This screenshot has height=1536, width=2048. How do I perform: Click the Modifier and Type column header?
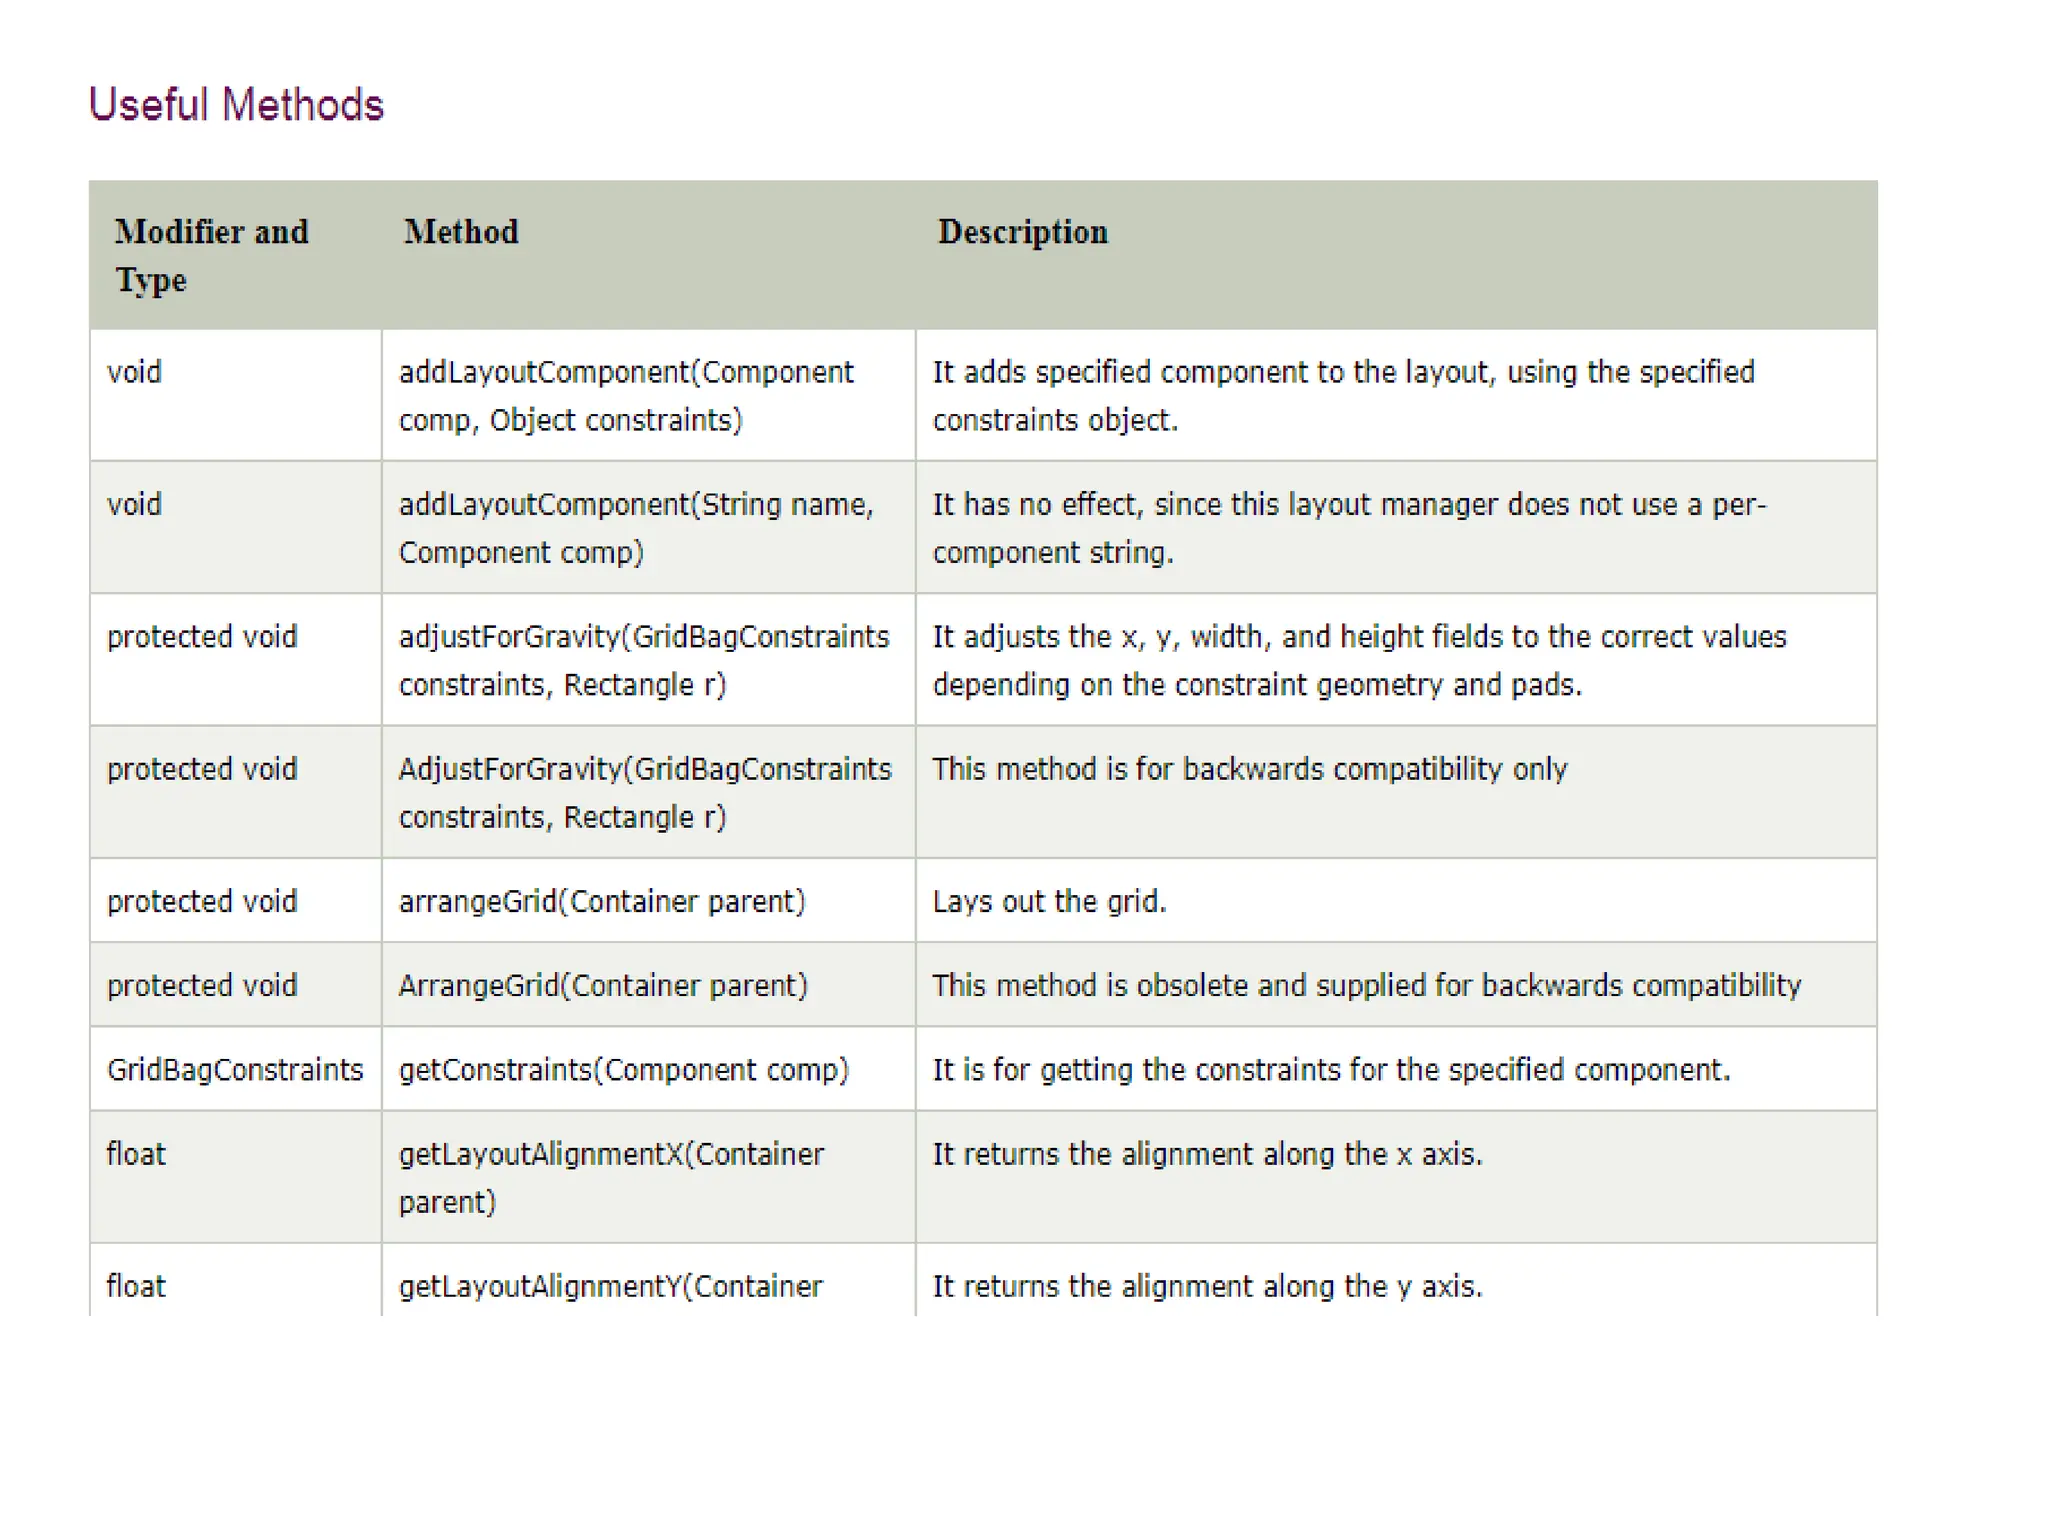click(x=211, y=255)
